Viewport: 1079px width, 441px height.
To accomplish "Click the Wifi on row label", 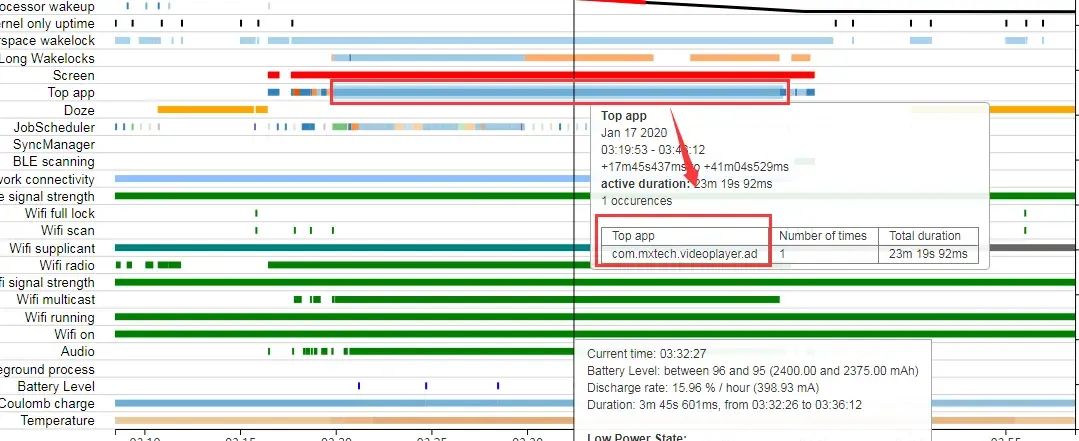I will pyautogui.click(x=75, y=334).
